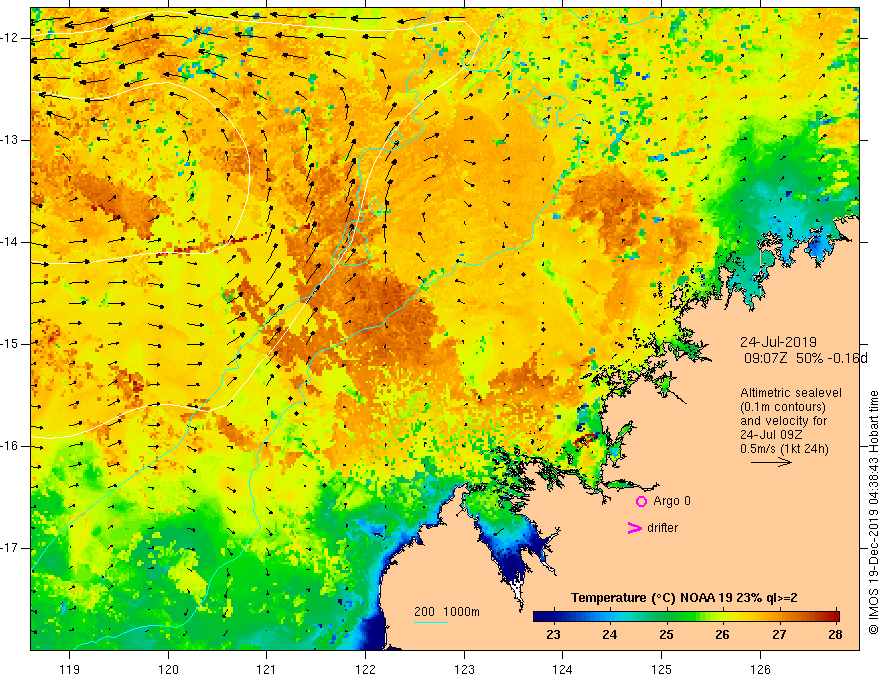
Task: Click the magenta drifter legend symbol
Action: 634,527
